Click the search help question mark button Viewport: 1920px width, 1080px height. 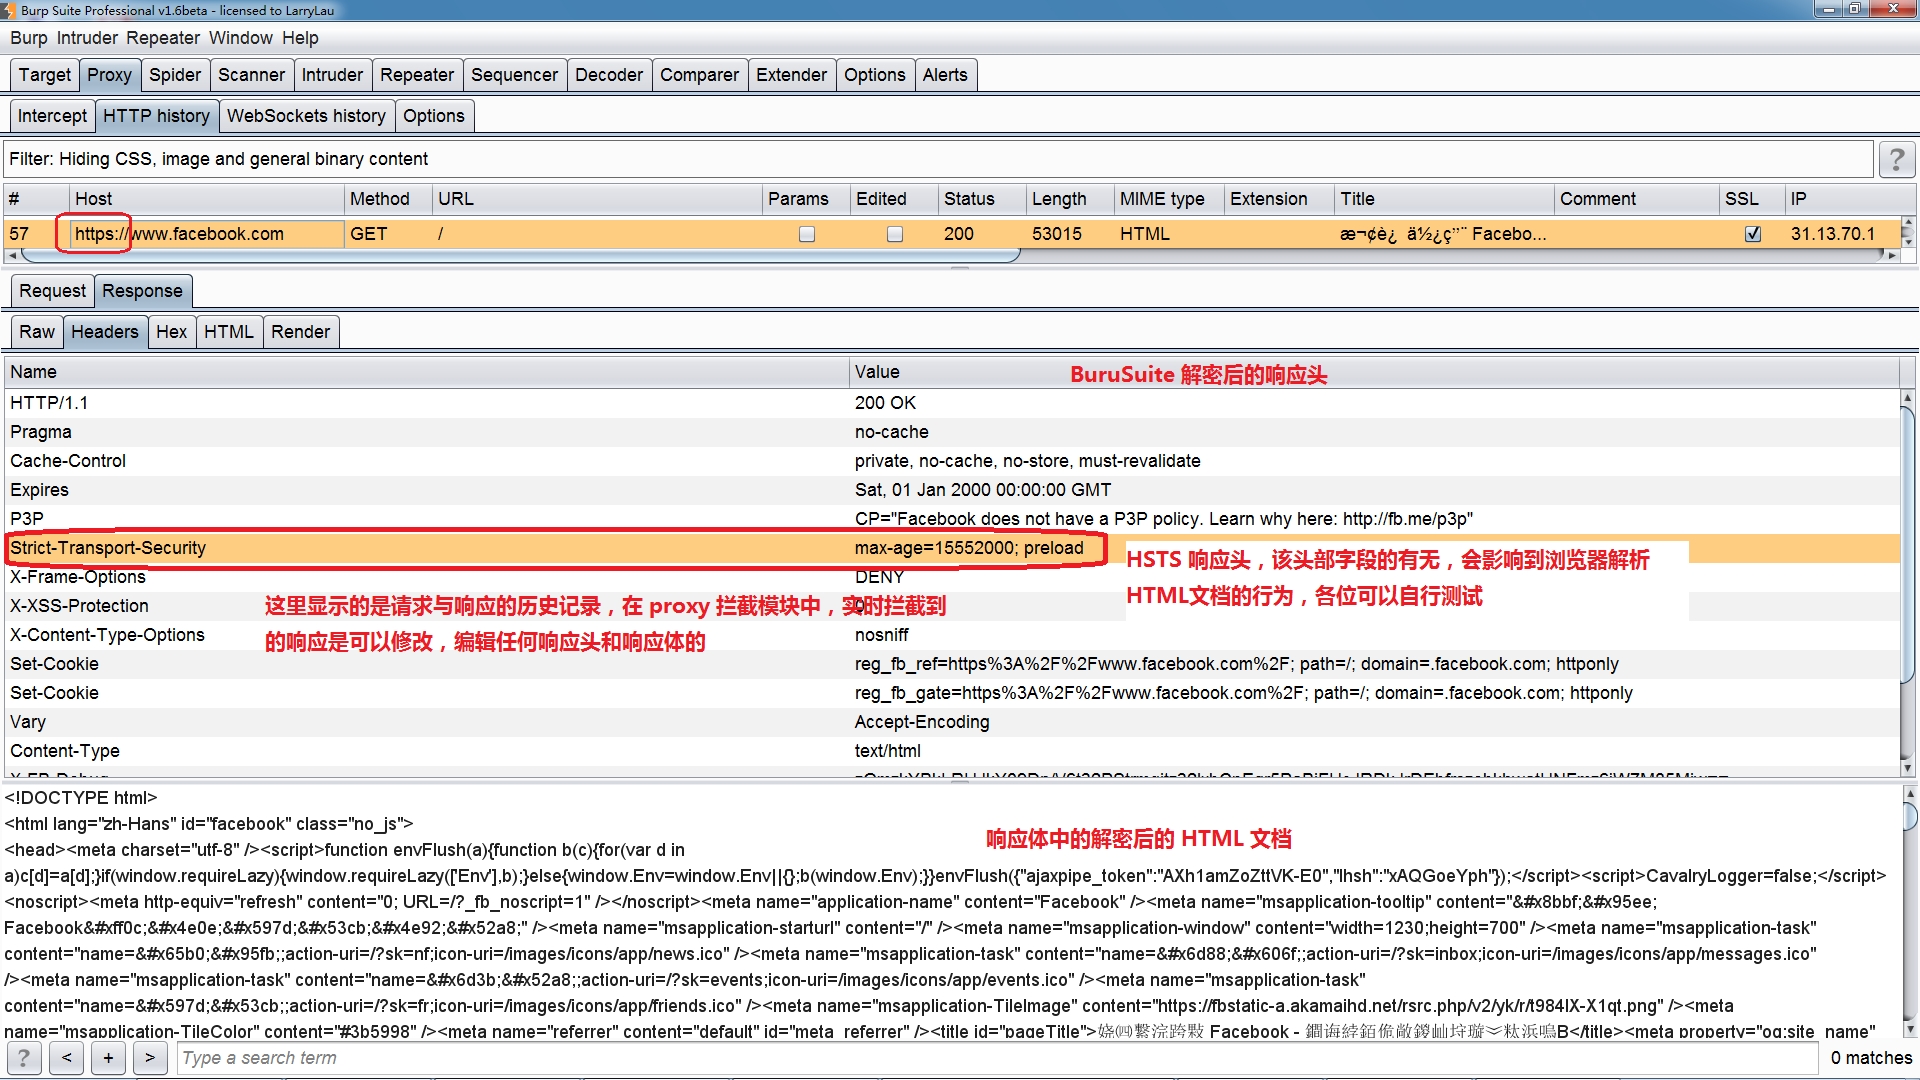(x=24, y=1057)
